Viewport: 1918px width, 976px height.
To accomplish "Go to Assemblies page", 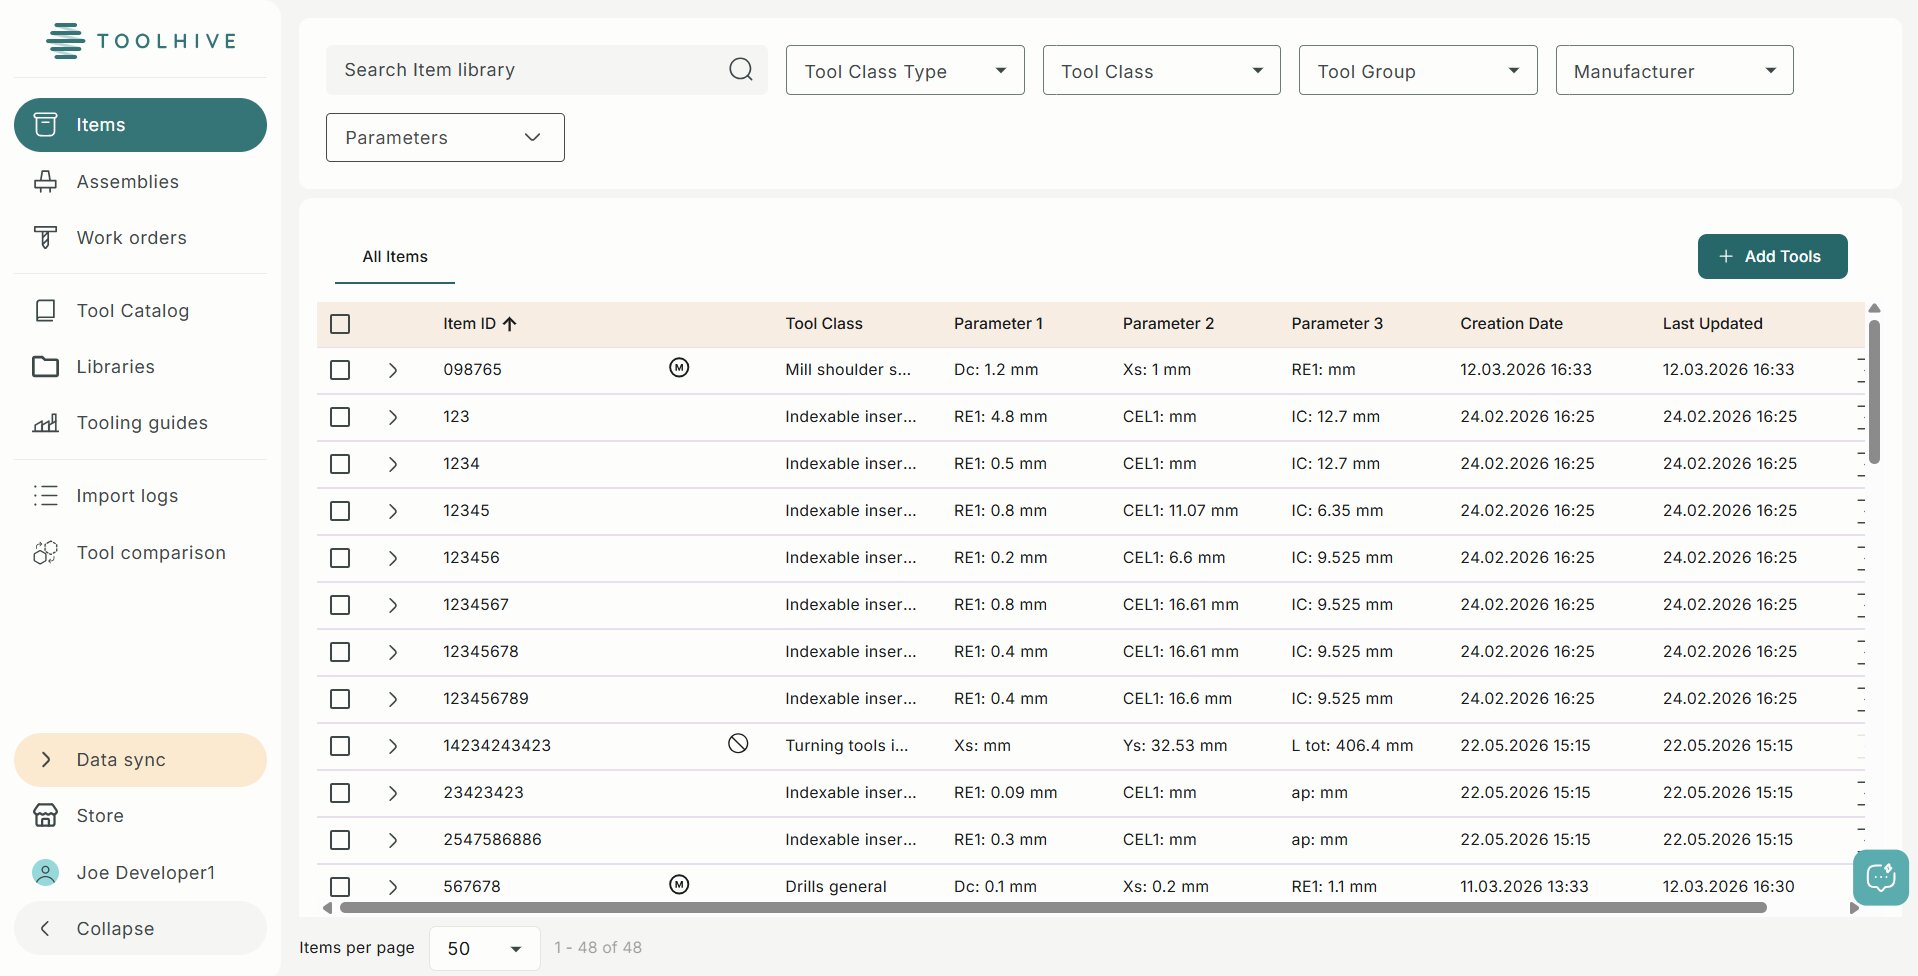I will (x=140, y=182).
